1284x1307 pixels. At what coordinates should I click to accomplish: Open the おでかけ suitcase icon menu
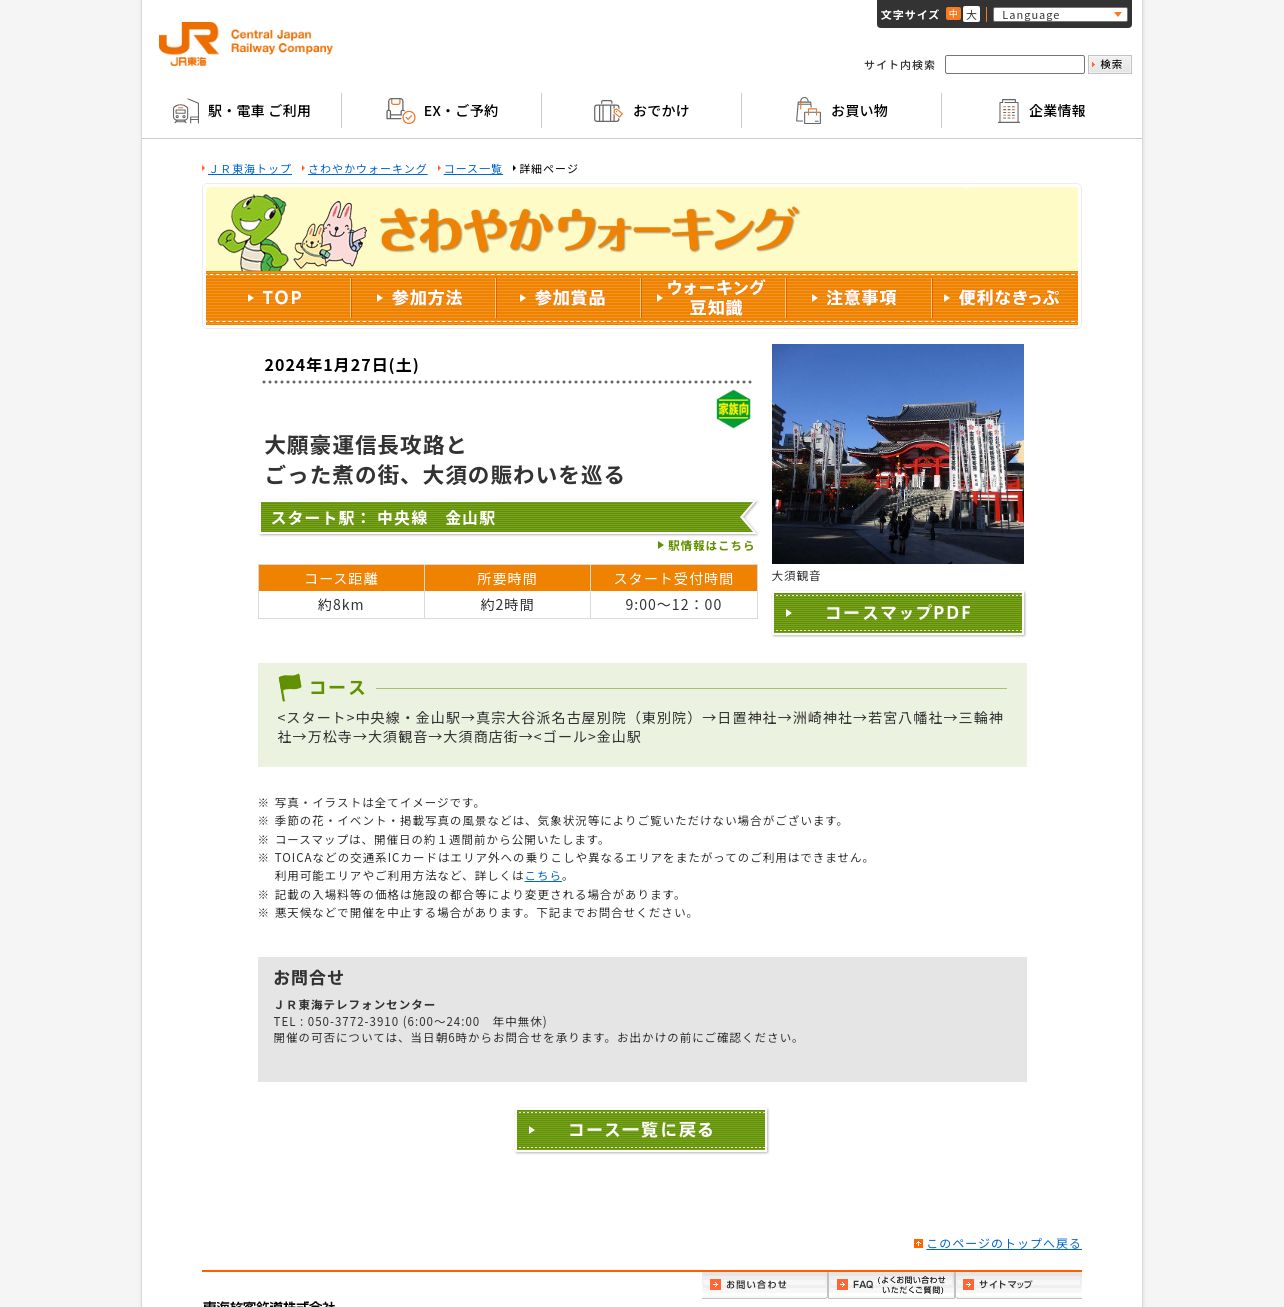pyautogui.click(x=641, y=111)
